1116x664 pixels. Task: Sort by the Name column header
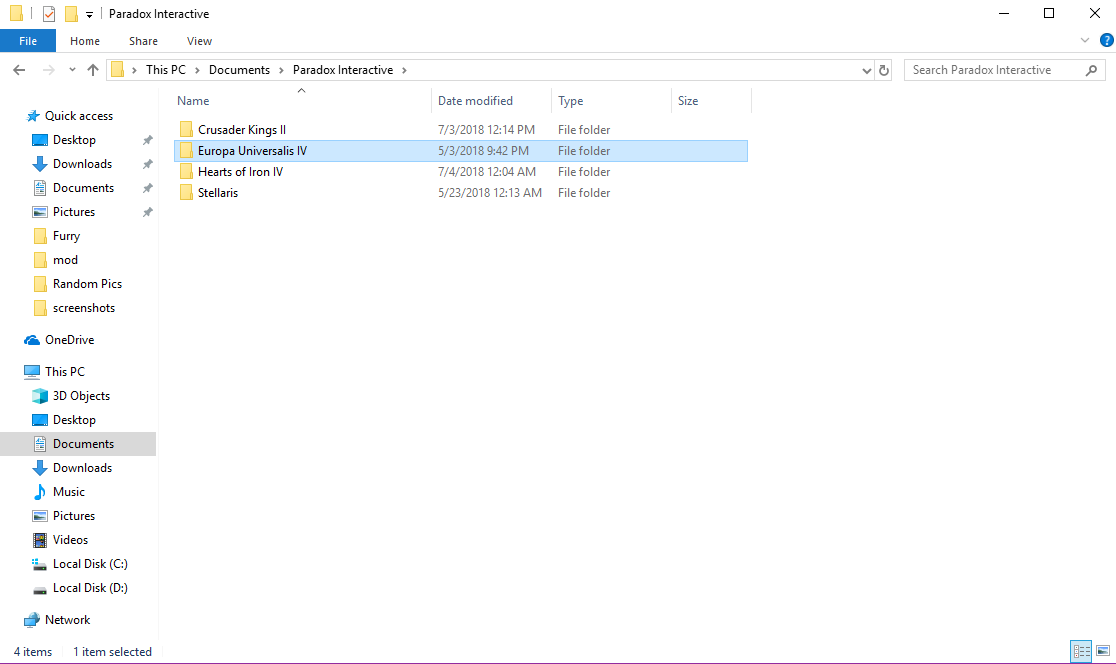click(303, 100)
